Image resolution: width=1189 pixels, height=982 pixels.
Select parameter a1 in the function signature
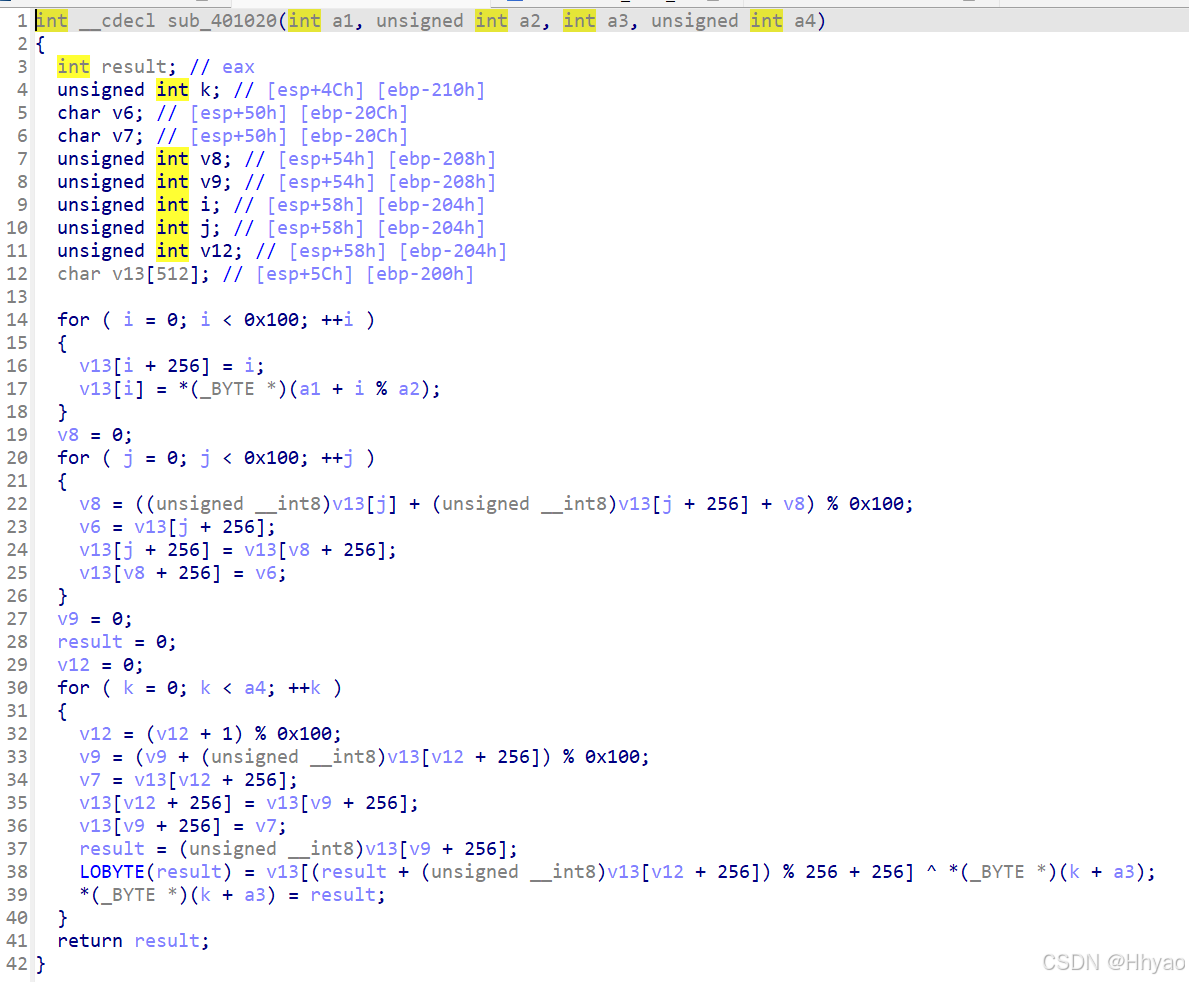343,20
